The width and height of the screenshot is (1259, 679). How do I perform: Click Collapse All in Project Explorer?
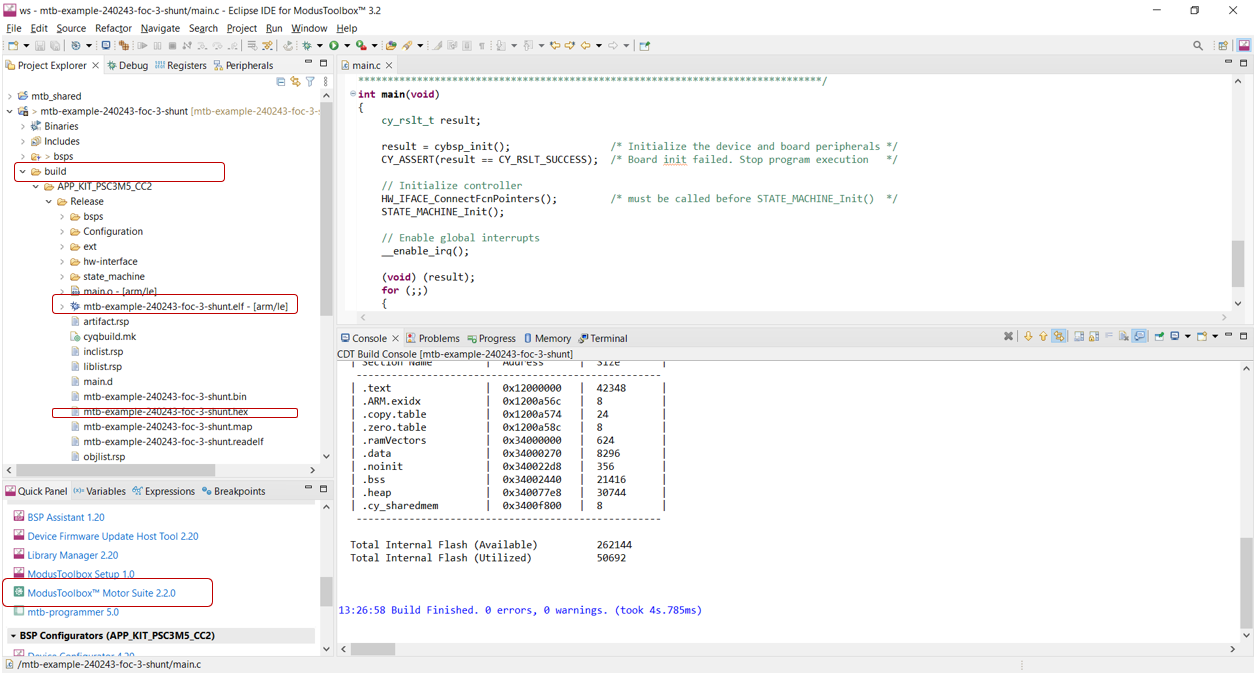click(281, 82)
